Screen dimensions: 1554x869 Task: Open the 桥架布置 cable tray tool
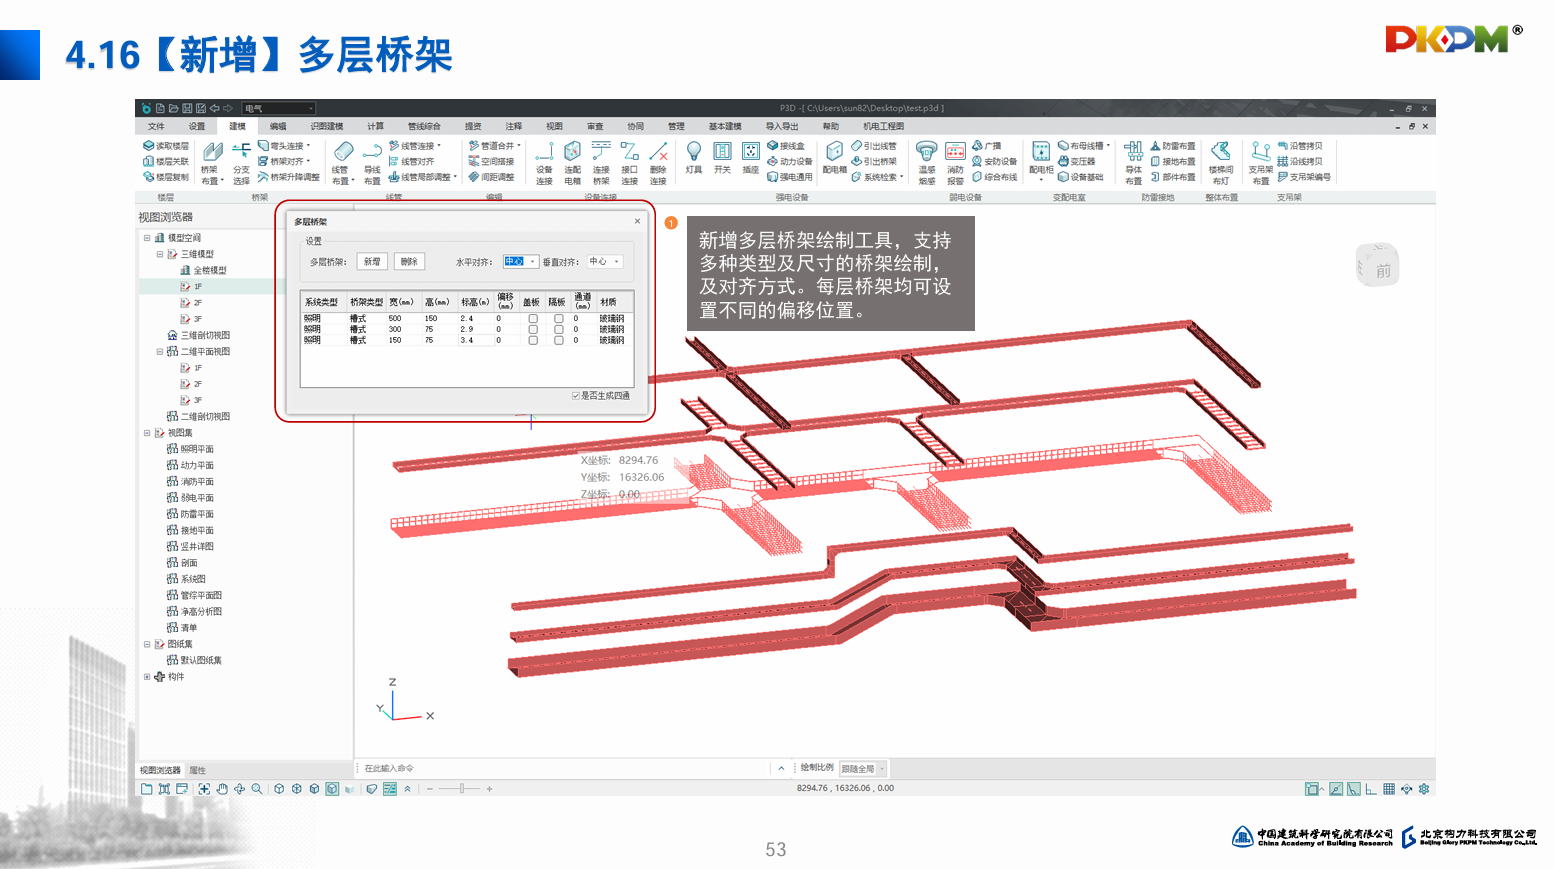[x=211, y=162]
